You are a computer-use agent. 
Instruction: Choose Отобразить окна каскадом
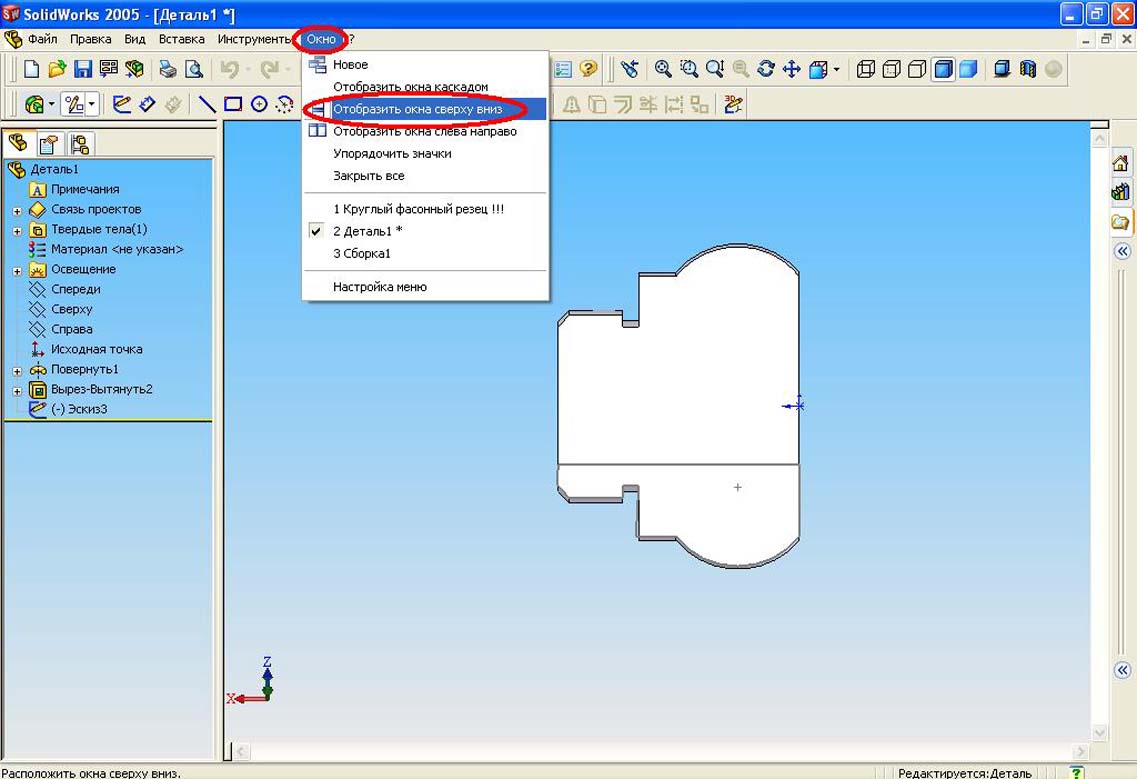(x=425, y=87)
